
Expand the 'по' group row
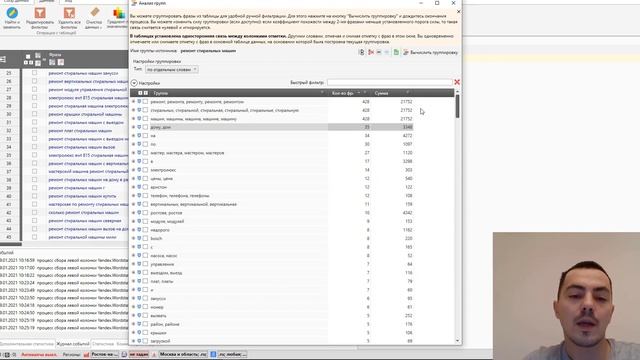[x=133, y=144]
